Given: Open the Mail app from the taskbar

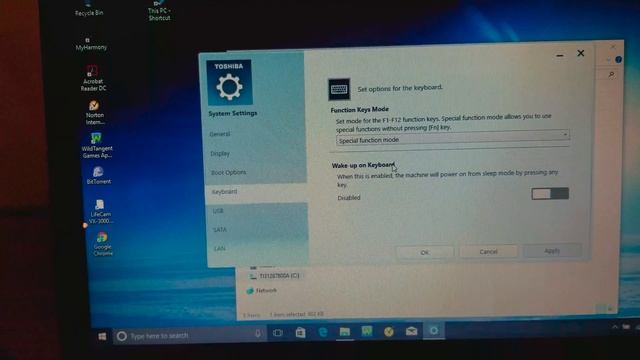Looking at the screenshot, I should 411,331.
